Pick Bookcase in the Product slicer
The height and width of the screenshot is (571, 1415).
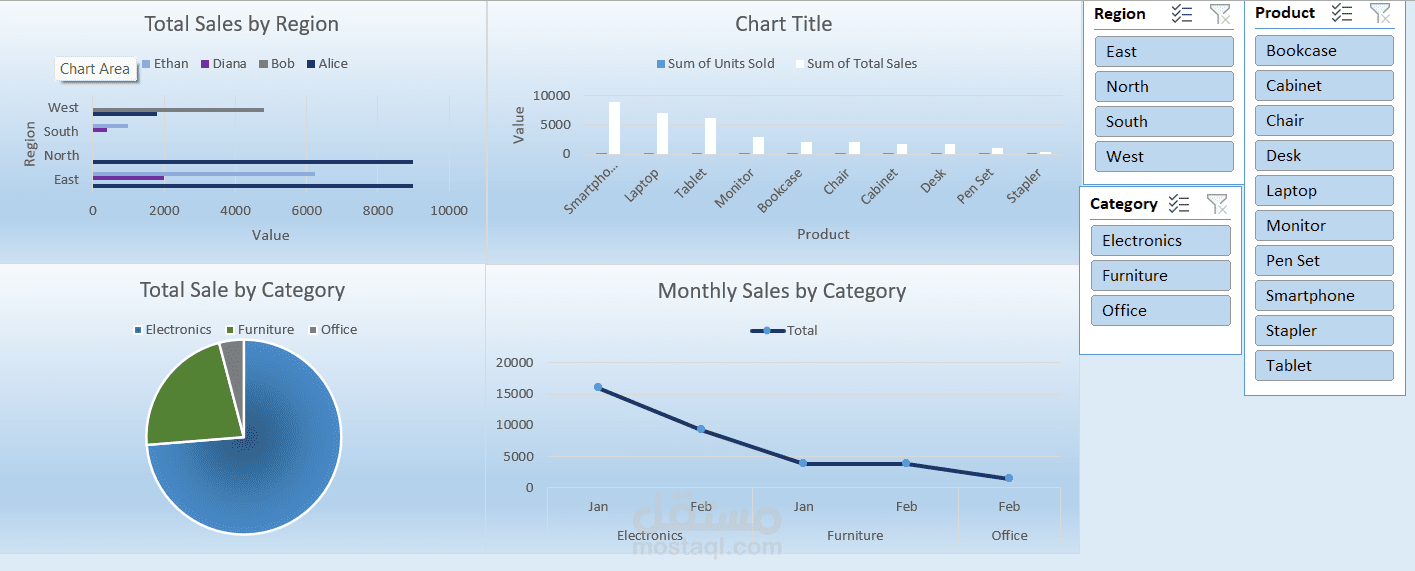tap(1324, 51)
